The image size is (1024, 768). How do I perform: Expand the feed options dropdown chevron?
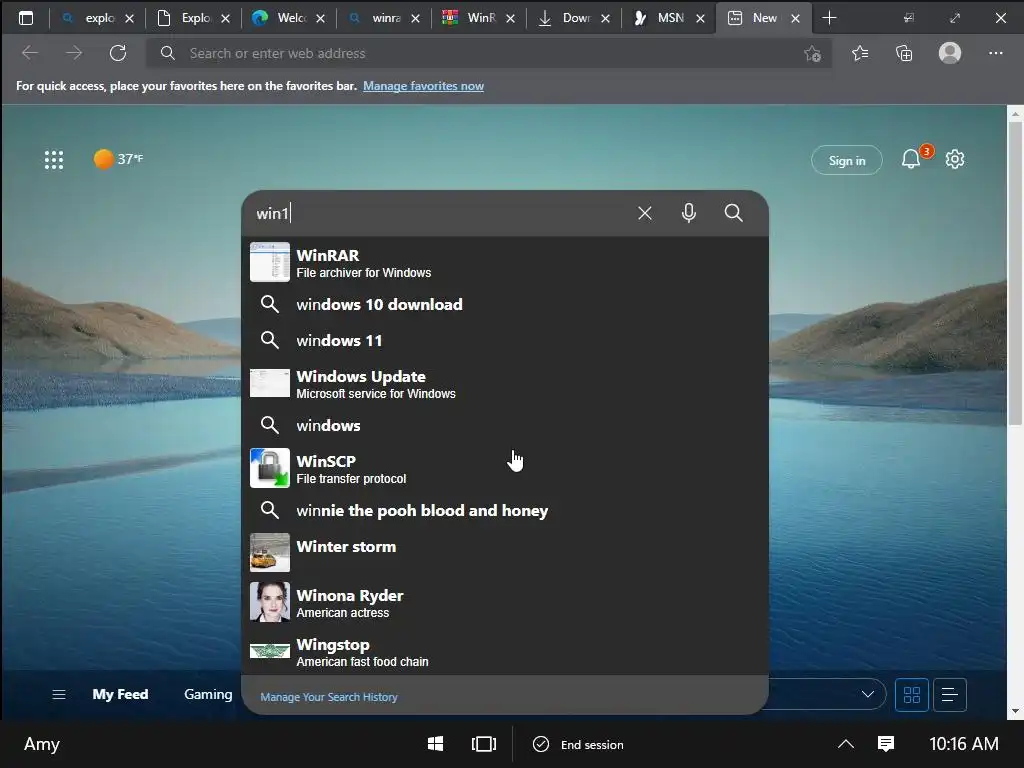[x=867, y=694]
